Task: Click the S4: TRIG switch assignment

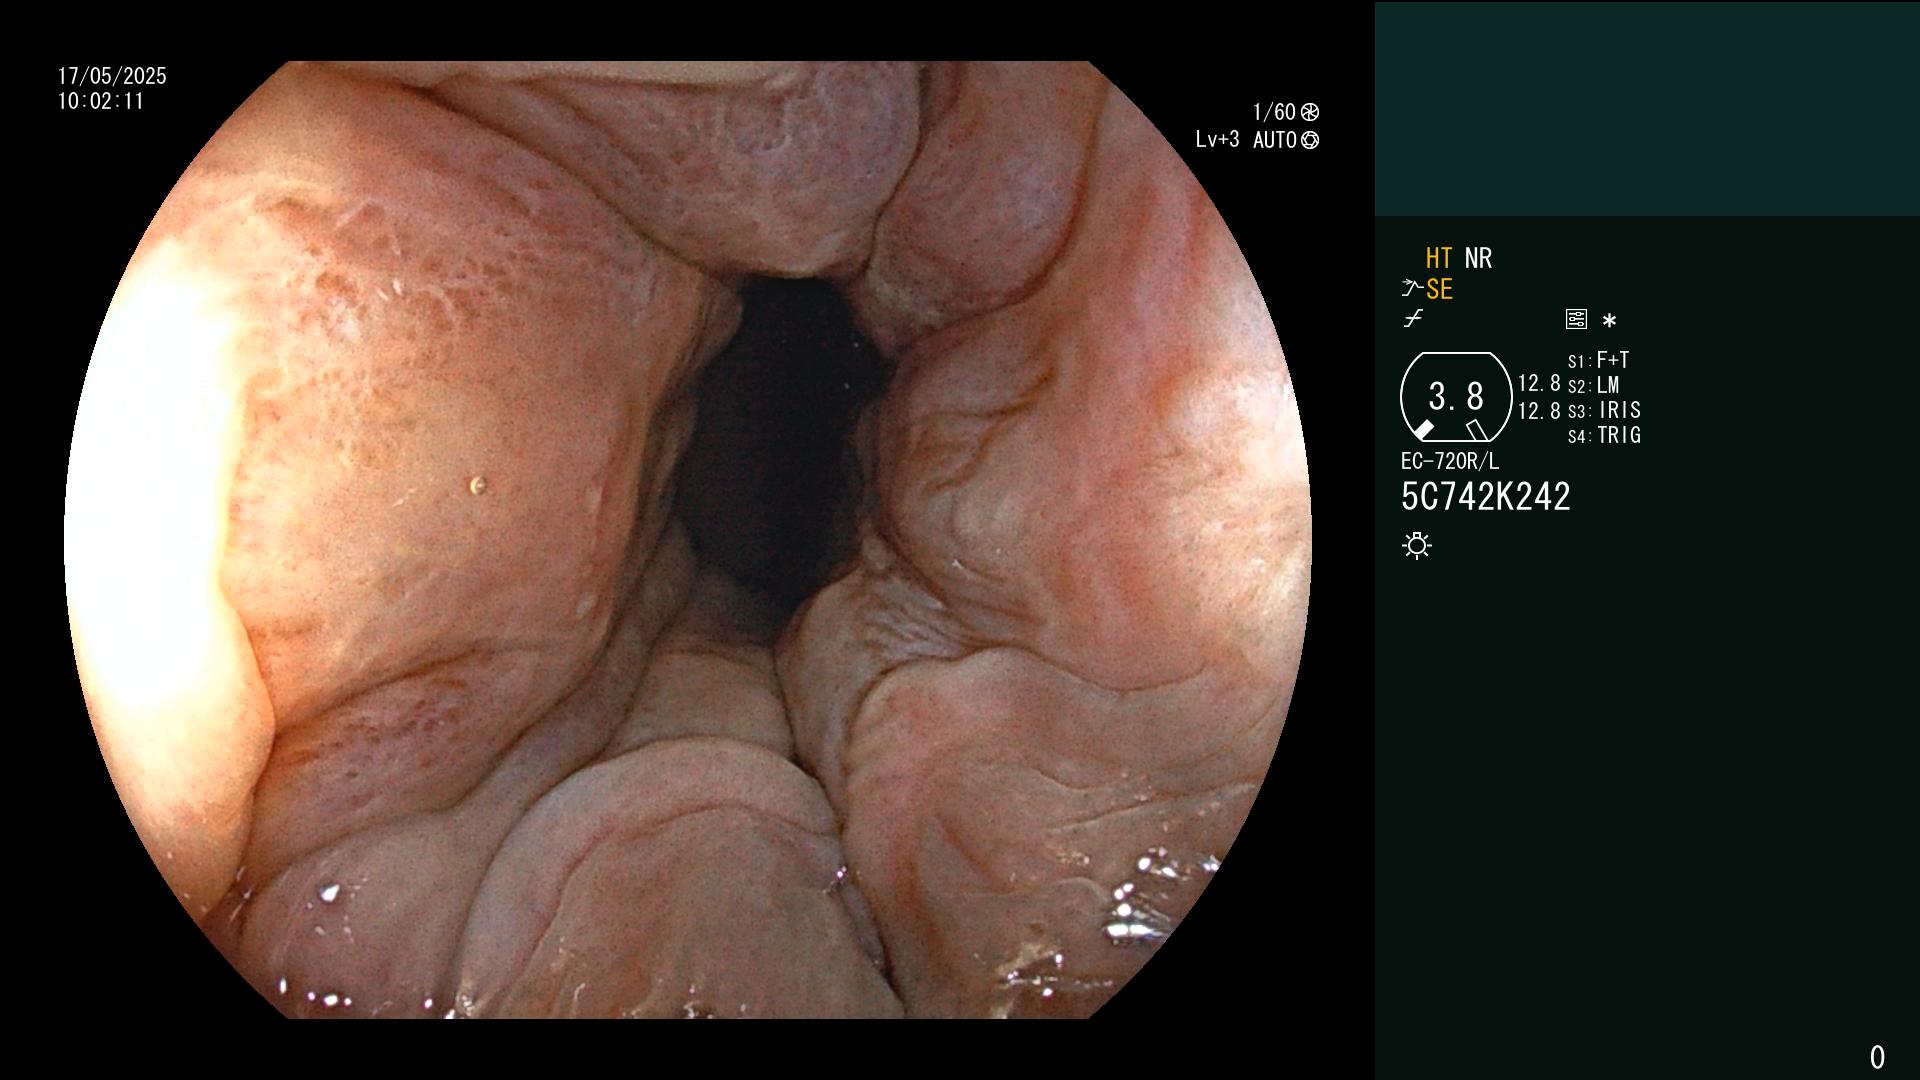Action: point(1604,435)
